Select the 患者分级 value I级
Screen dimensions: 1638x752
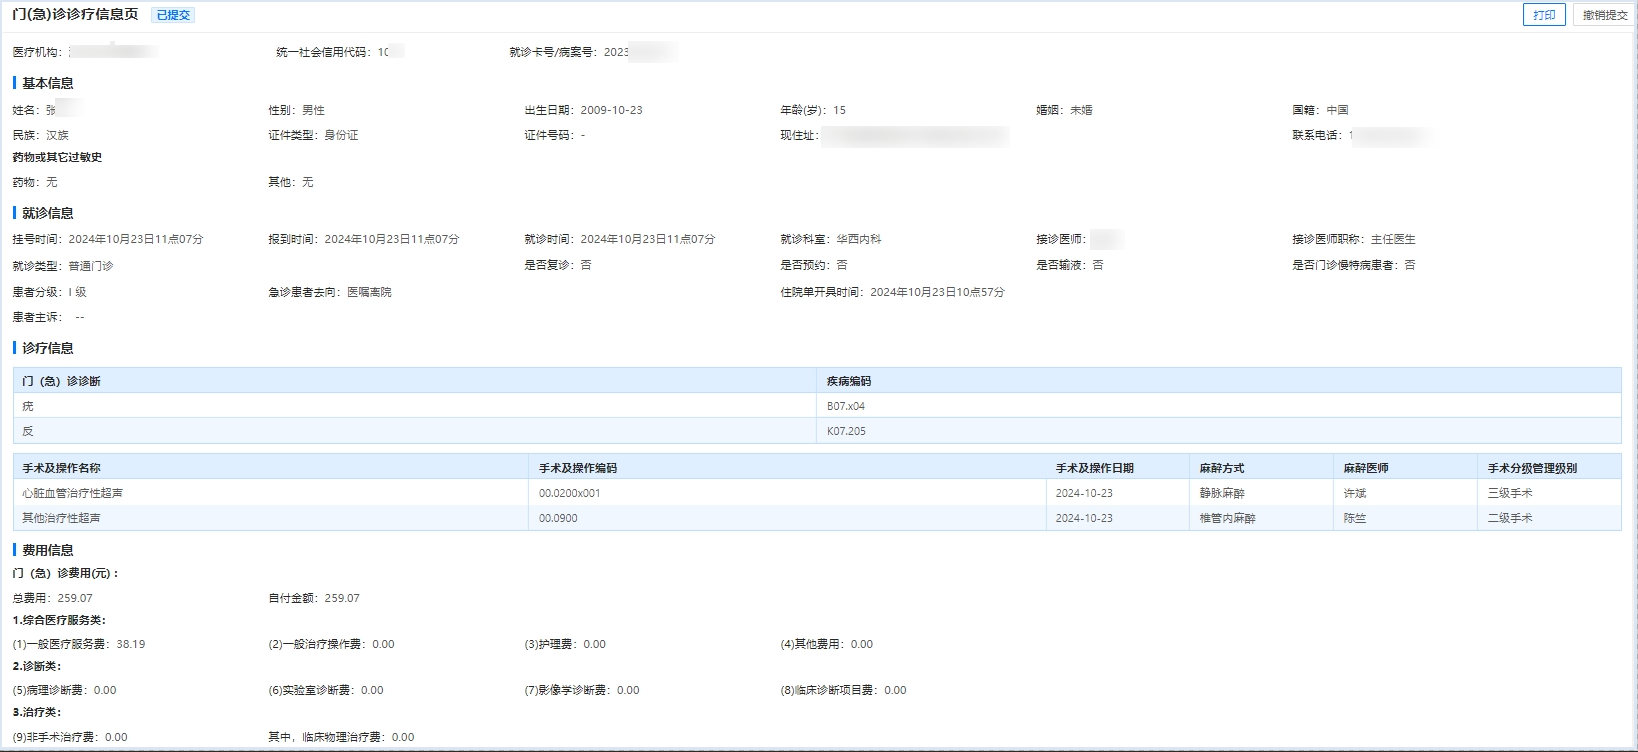click(x=77, y=292)
